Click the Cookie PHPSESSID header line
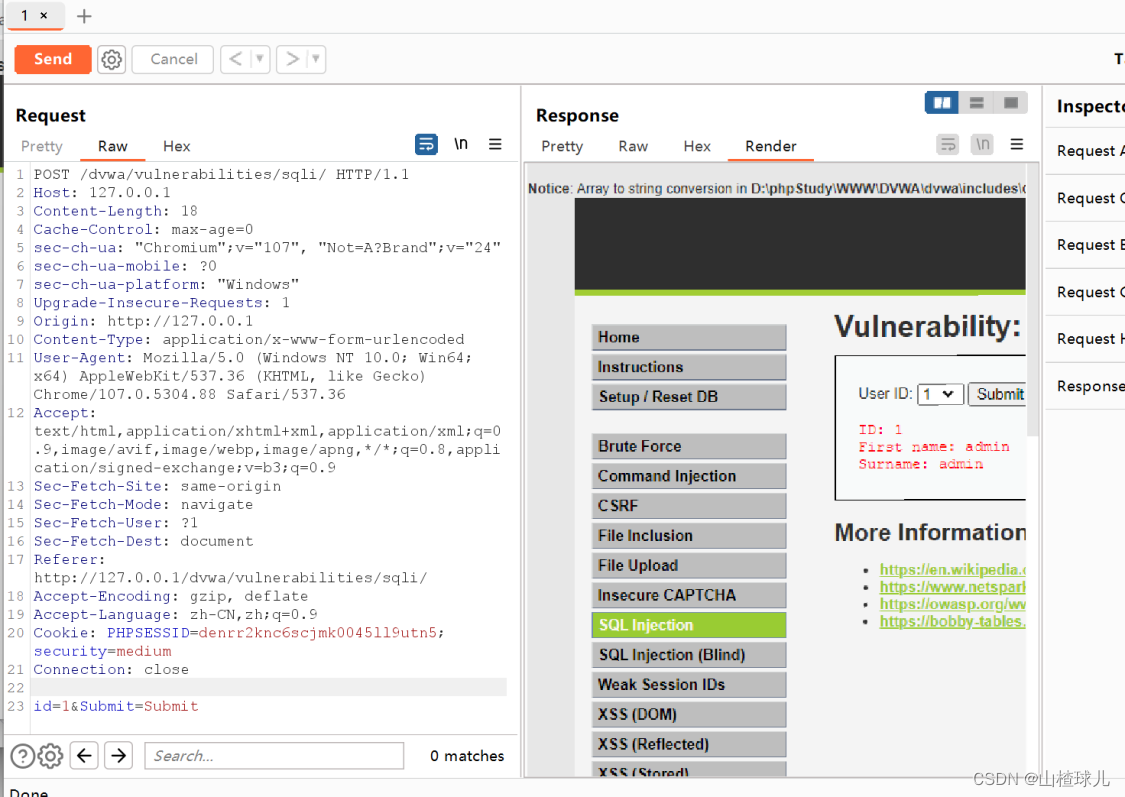 239,633
